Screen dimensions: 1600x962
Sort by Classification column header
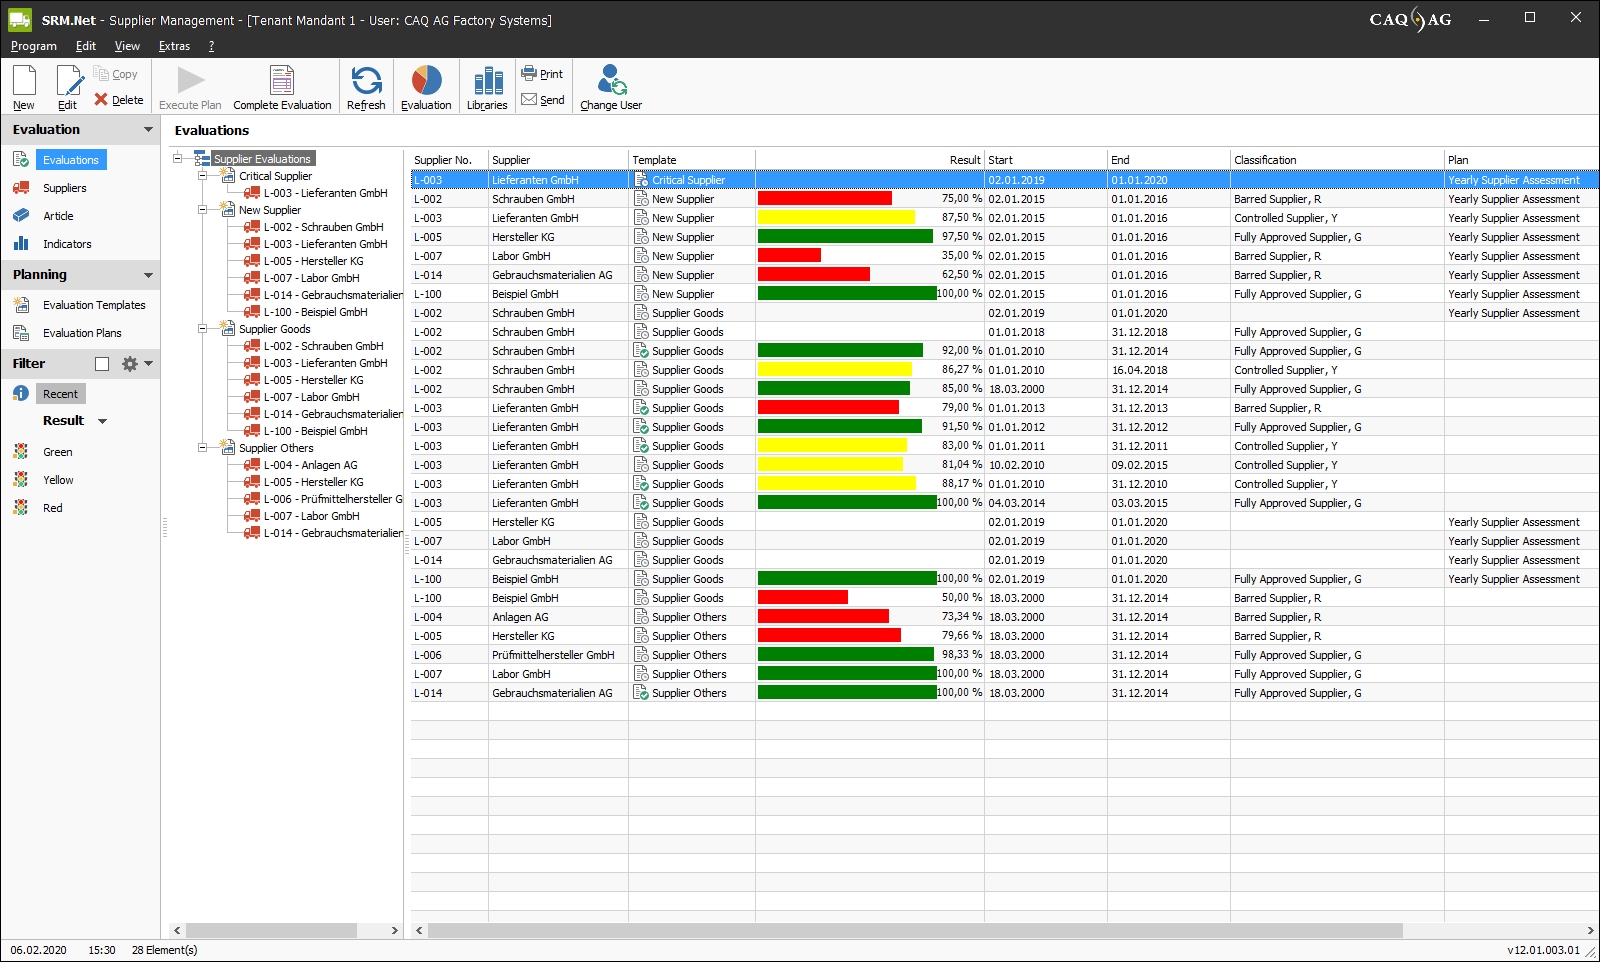[1337, 160]
